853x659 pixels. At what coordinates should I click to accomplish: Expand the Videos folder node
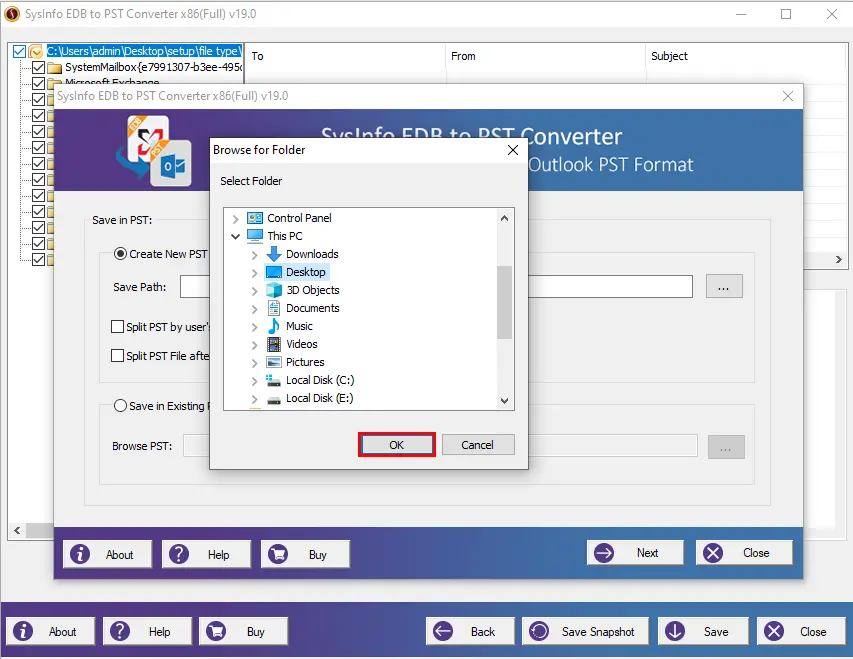pyautogui.click(x=255, y=344)
